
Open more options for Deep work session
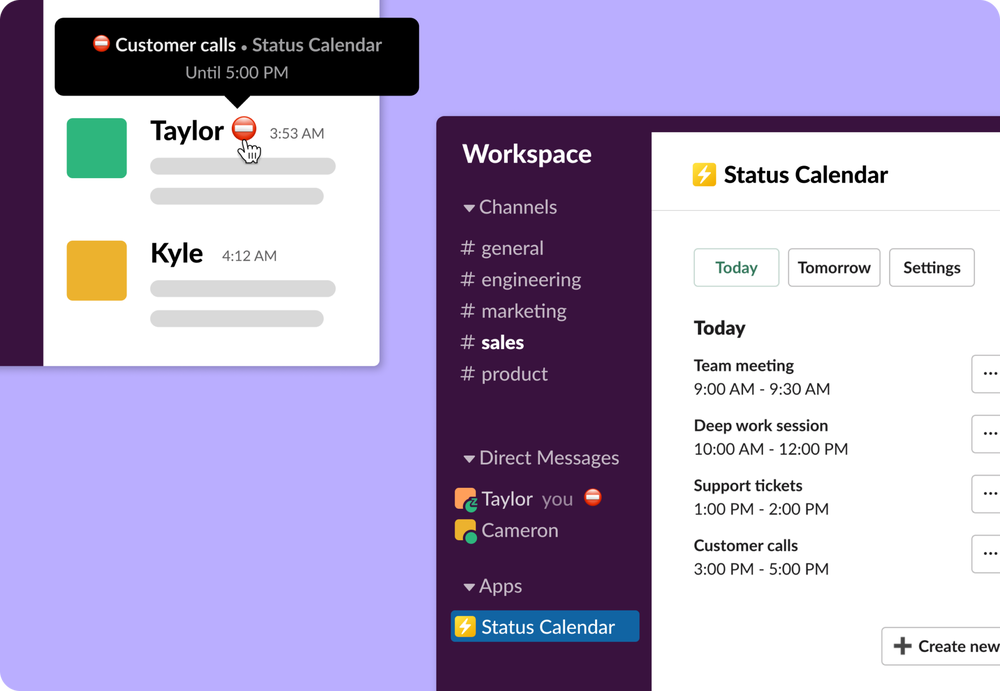point(988,434)
